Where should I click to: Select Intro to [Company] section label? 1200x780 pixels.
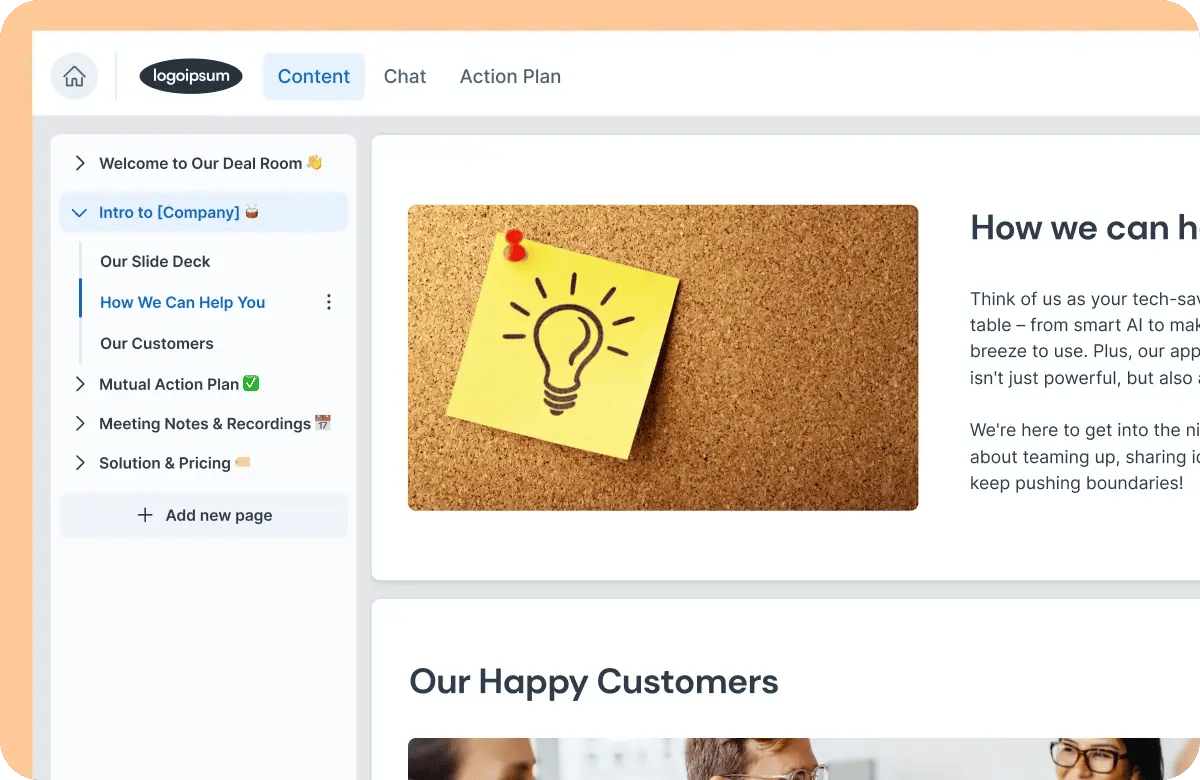tap(179, 213)
